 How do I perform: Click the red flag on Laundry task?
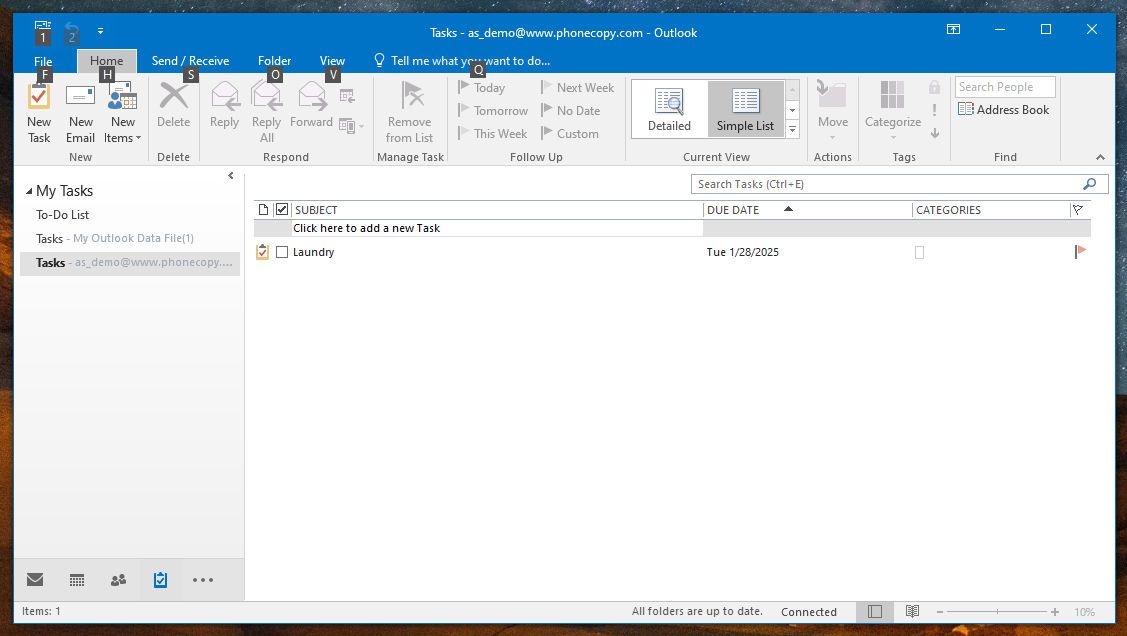click(1080, 252)
